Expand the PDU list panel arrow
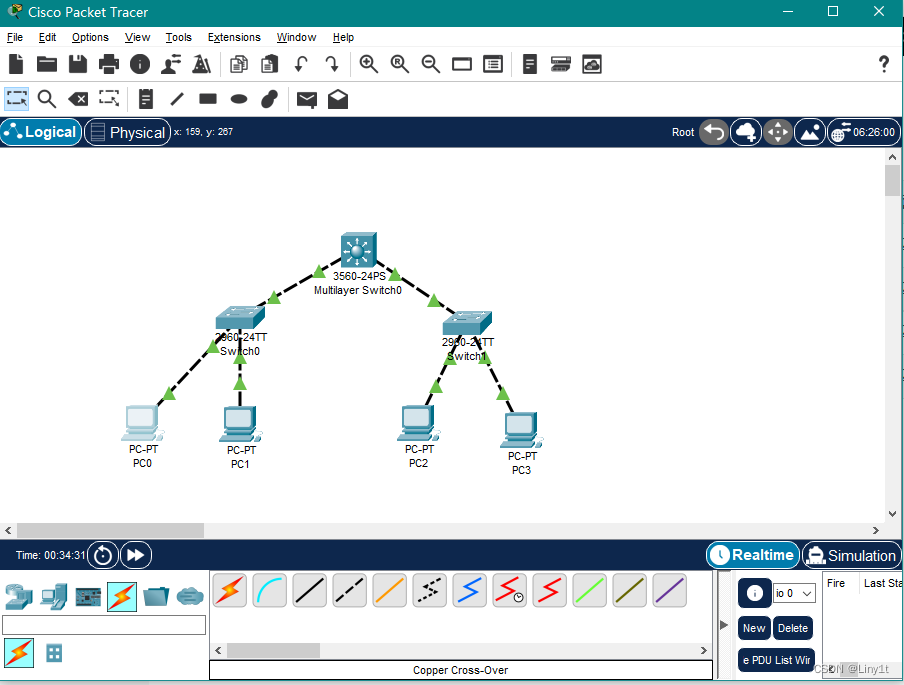 coord(724,624)
